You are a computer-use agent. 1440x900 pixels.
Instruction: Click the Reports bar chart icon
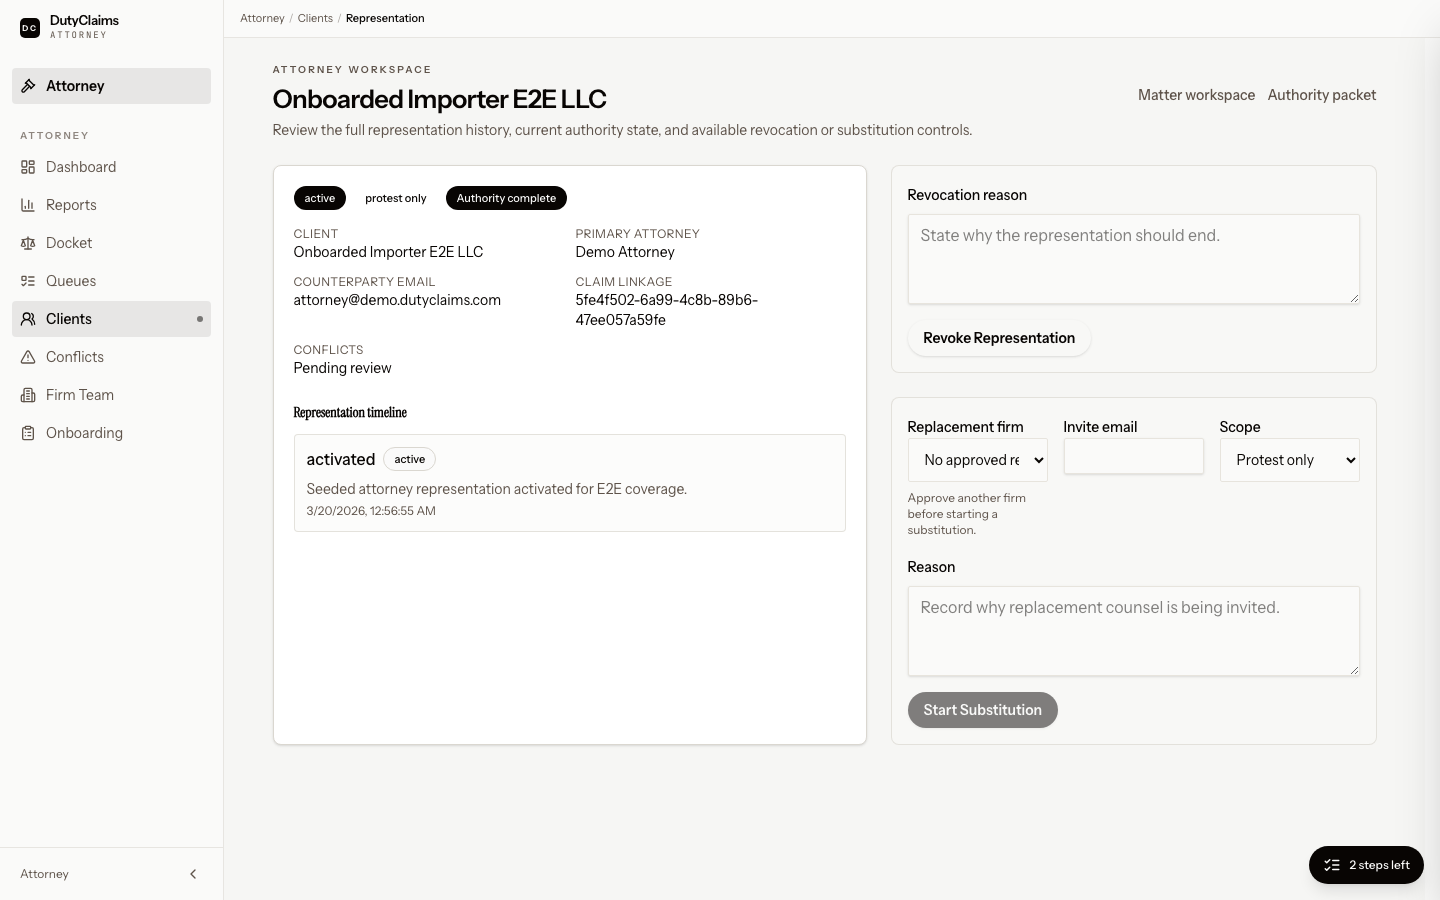point(28,205)
